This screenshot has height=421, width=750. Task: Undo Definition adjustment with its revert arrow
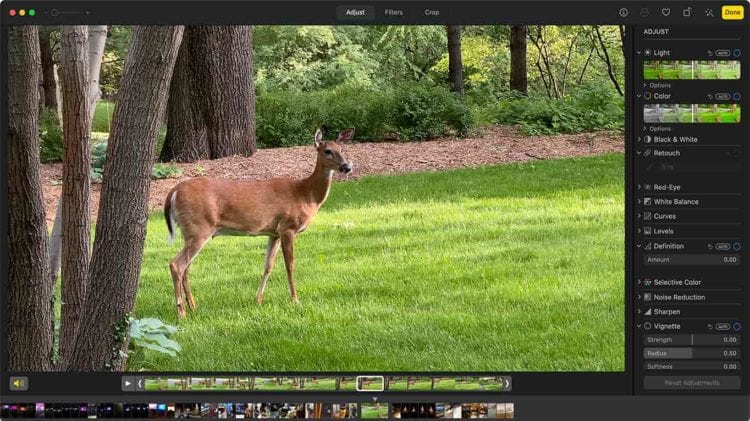click(710, 246)
